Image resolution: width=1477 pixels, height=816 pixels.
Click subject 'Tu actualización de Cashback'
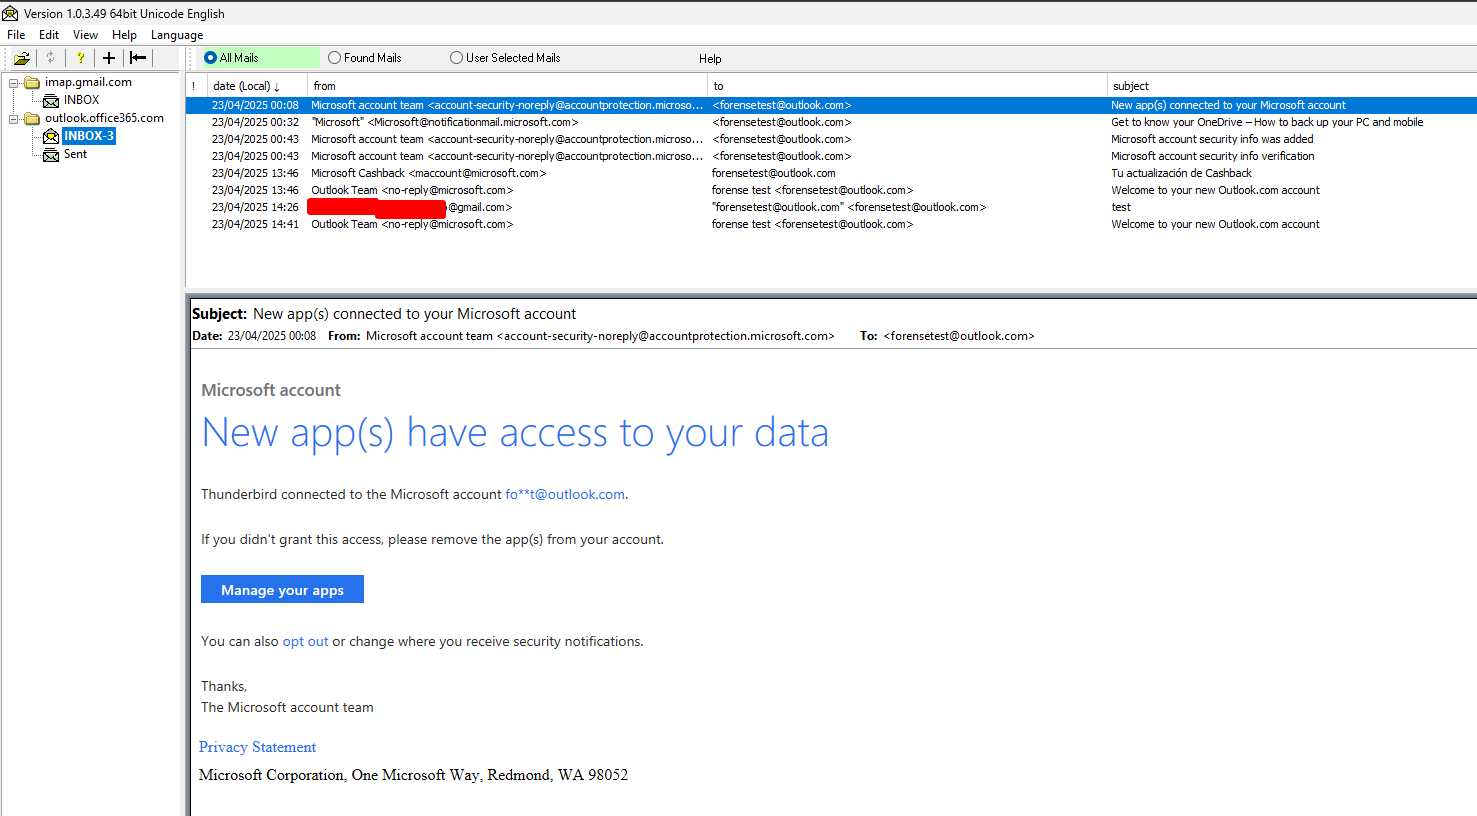click(1181, 173)
